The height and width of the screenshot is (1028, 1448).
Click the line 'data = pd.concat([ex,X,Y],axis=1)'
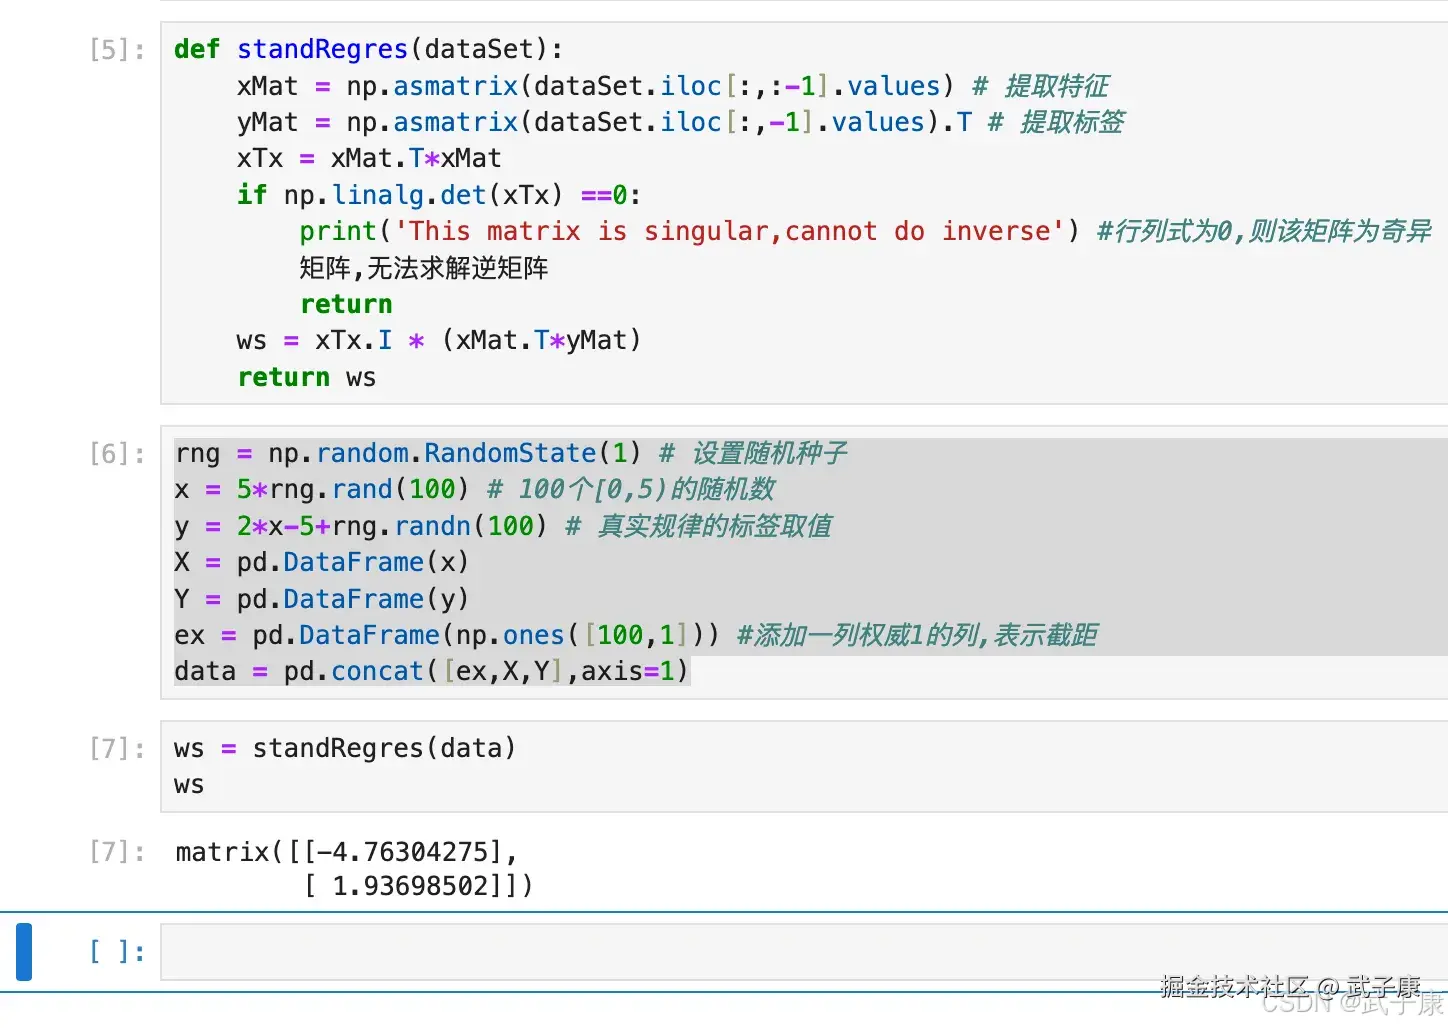click(432, 671)
